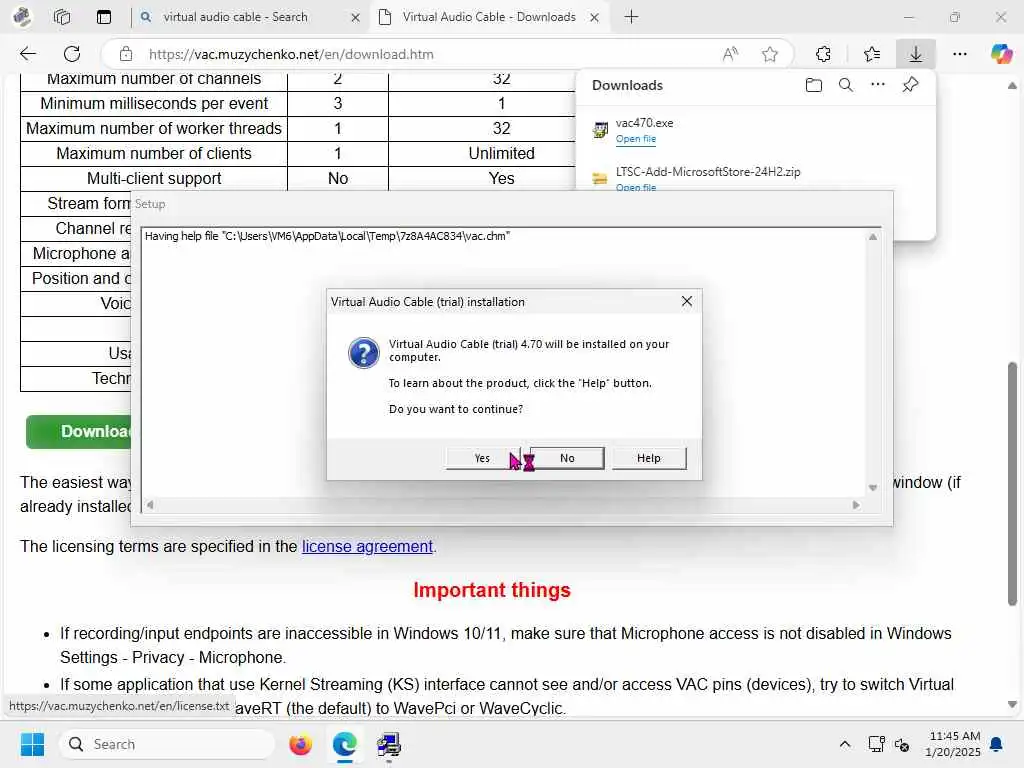Screen dimensions: 1024x768
Task: Search downloads using magnifier icon
Action: 846,85
